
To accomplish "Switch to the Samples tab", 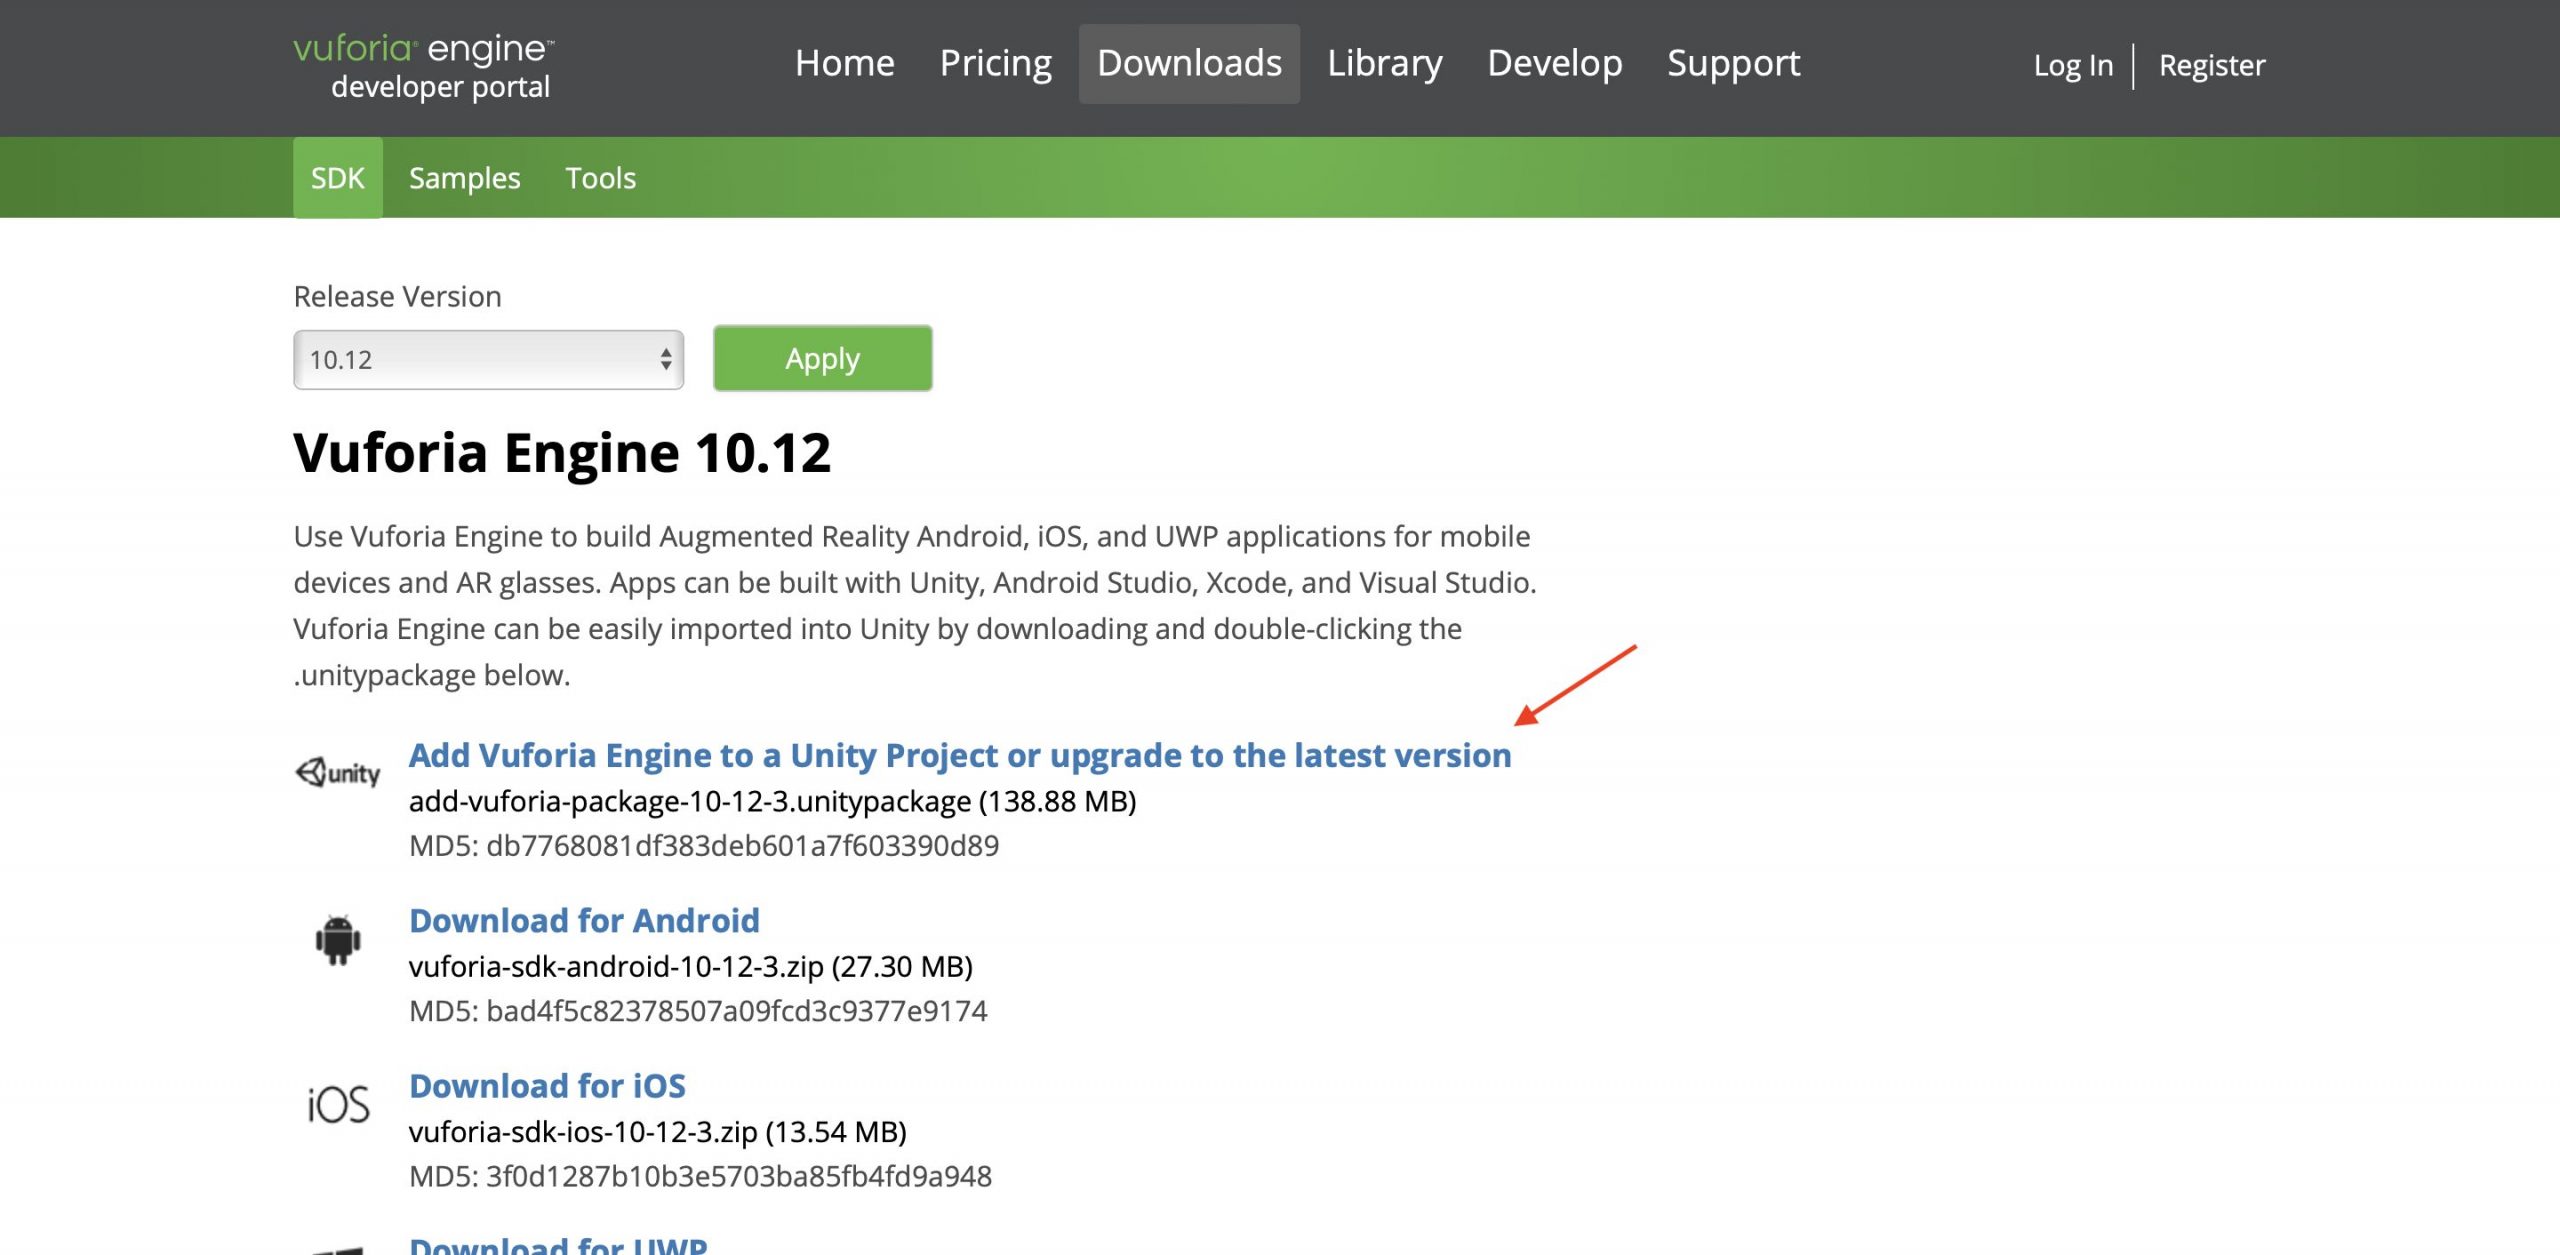I will (464, 178).
